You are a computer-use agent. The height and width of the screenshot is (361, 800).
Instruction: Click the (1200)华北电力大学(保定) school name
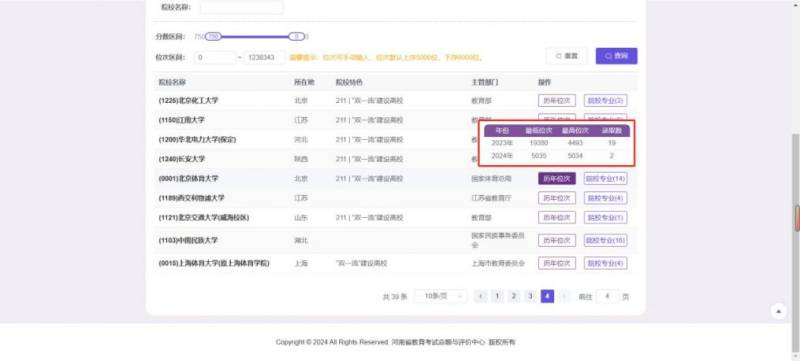tap(197, 139)
